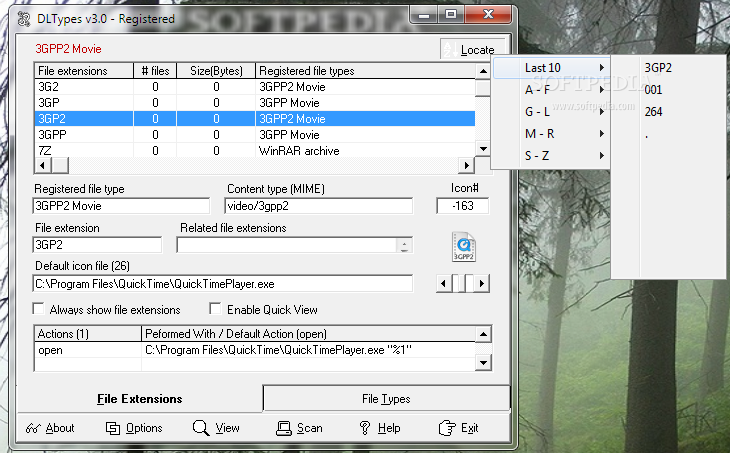Switch to the File Extensions tab
Viewport: 730px width, 453px height.
[140, 399]
